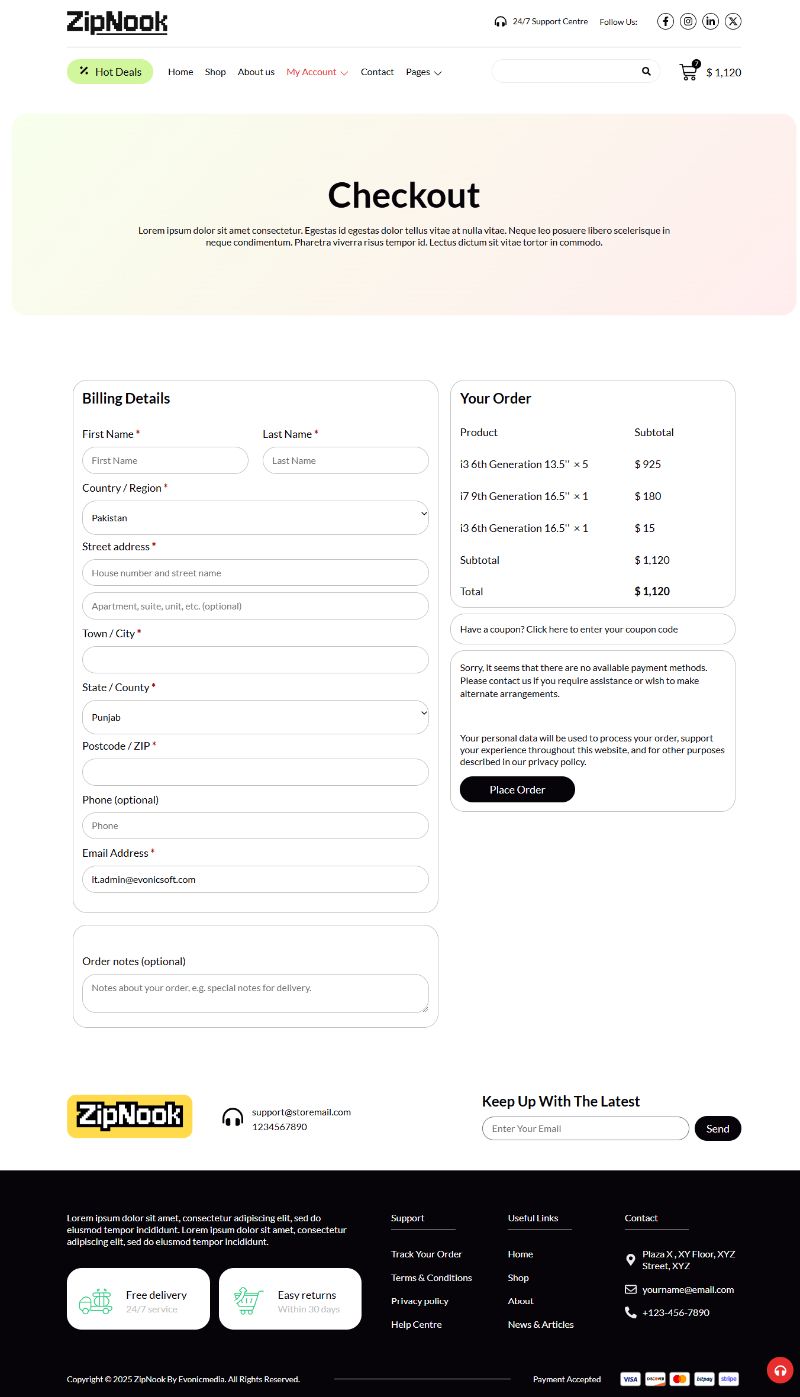Image resolution: width=800 pixels, height=1397 pixels.
Task: Open the Country / Region dropdown
Action: [255, 518]
